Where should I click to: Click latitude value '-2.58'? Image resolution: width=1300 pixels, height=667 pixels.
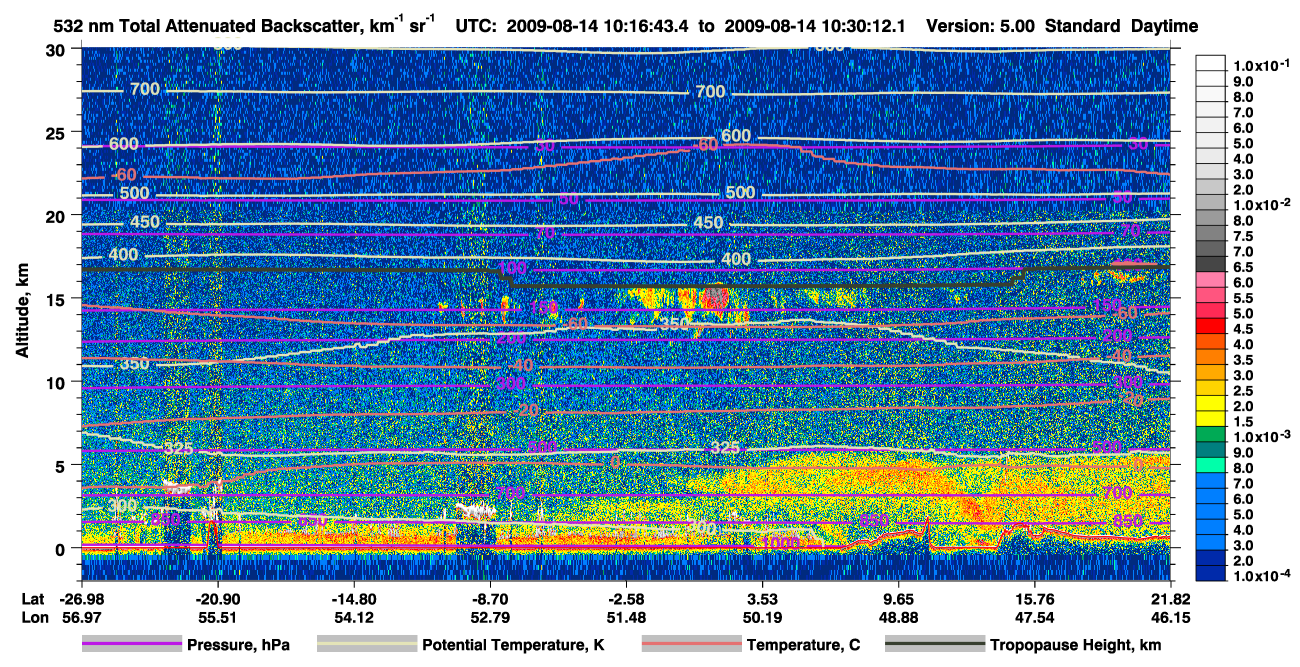(x=626, y=598)
